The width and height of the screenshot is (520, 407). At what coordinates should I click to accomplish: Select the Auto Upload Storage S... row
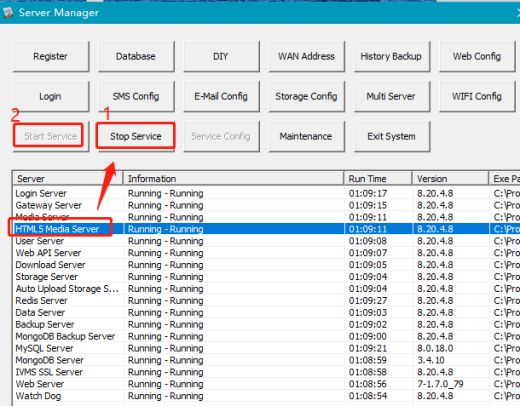coord(267,289)
